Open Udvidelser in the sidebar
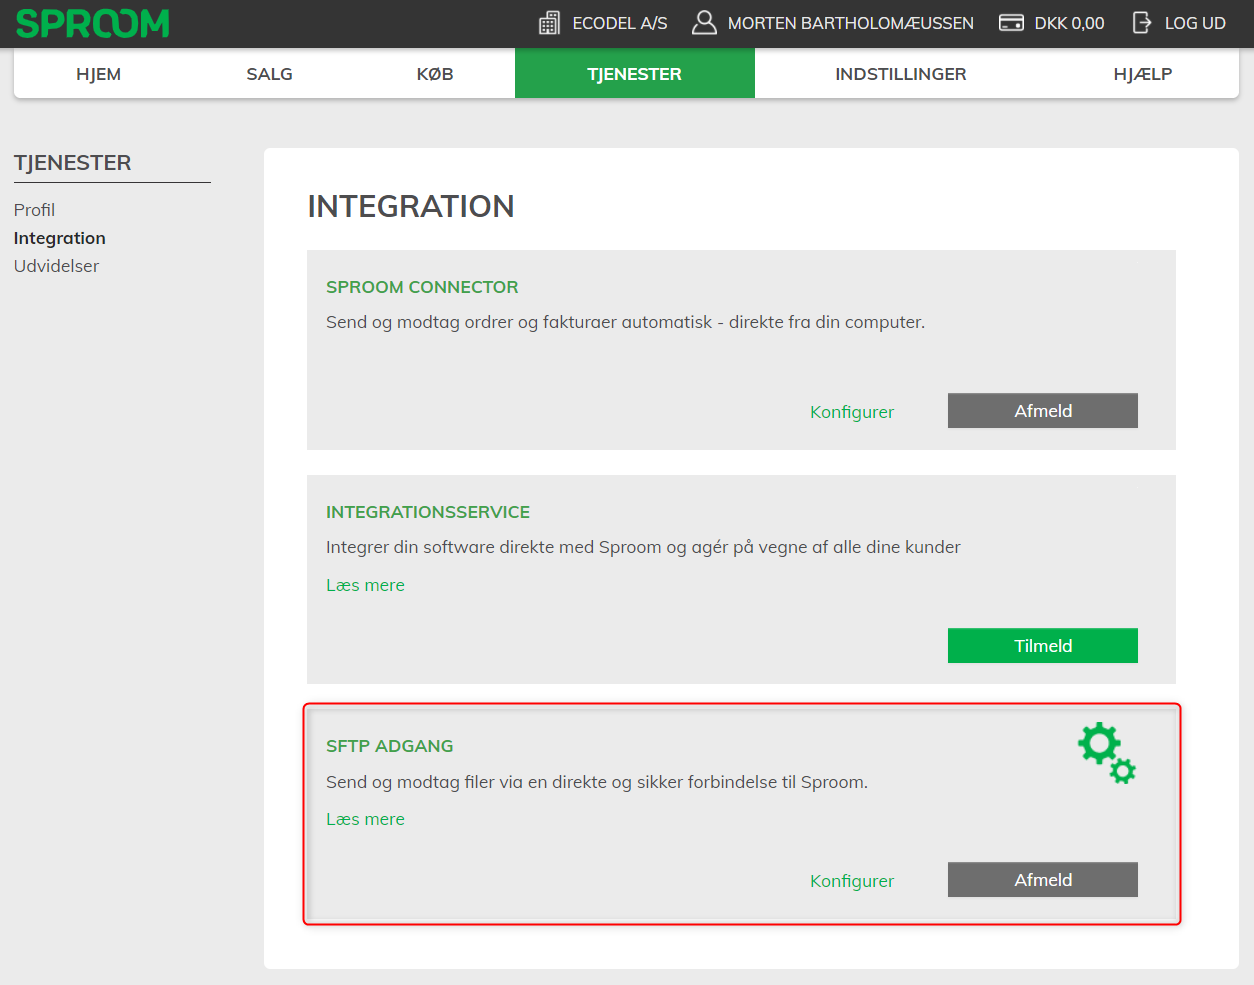Screen dimensions: 1254x985 pyautogui.click(x=57, y=266)
